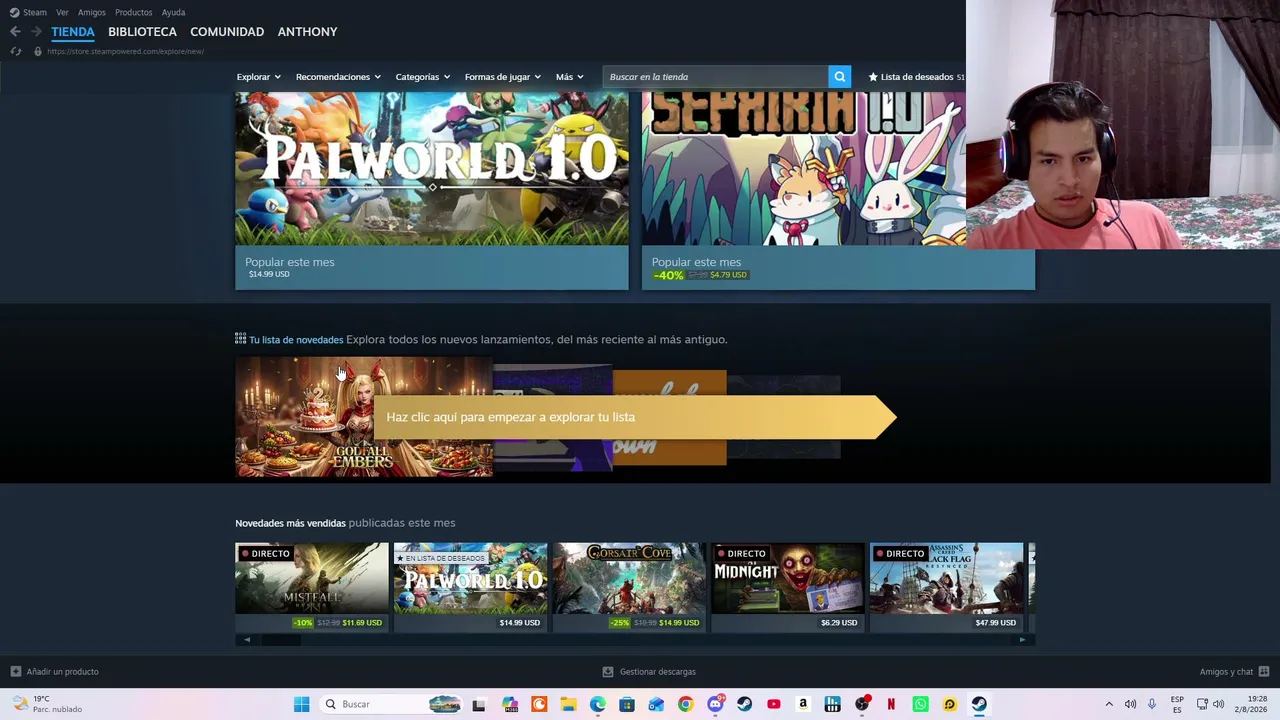Open Outlook from the taskbar
This screenshot has width=1280, height=720.
(x=656, y=704)
